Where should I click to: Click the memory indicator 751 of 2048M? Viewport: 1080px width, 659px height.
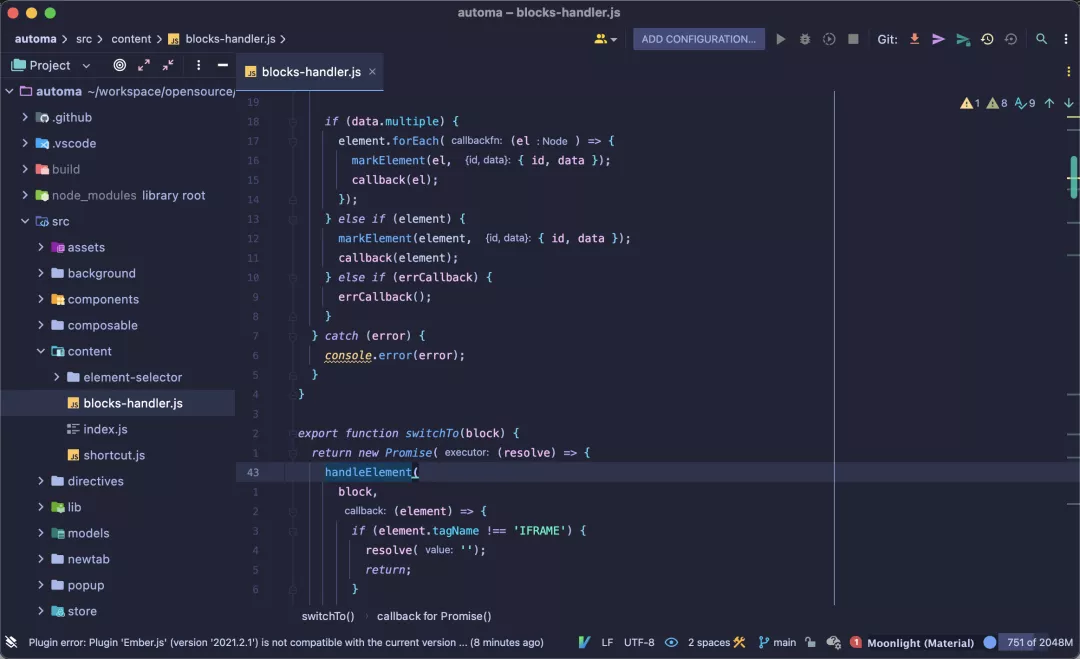click(1038, 642)
